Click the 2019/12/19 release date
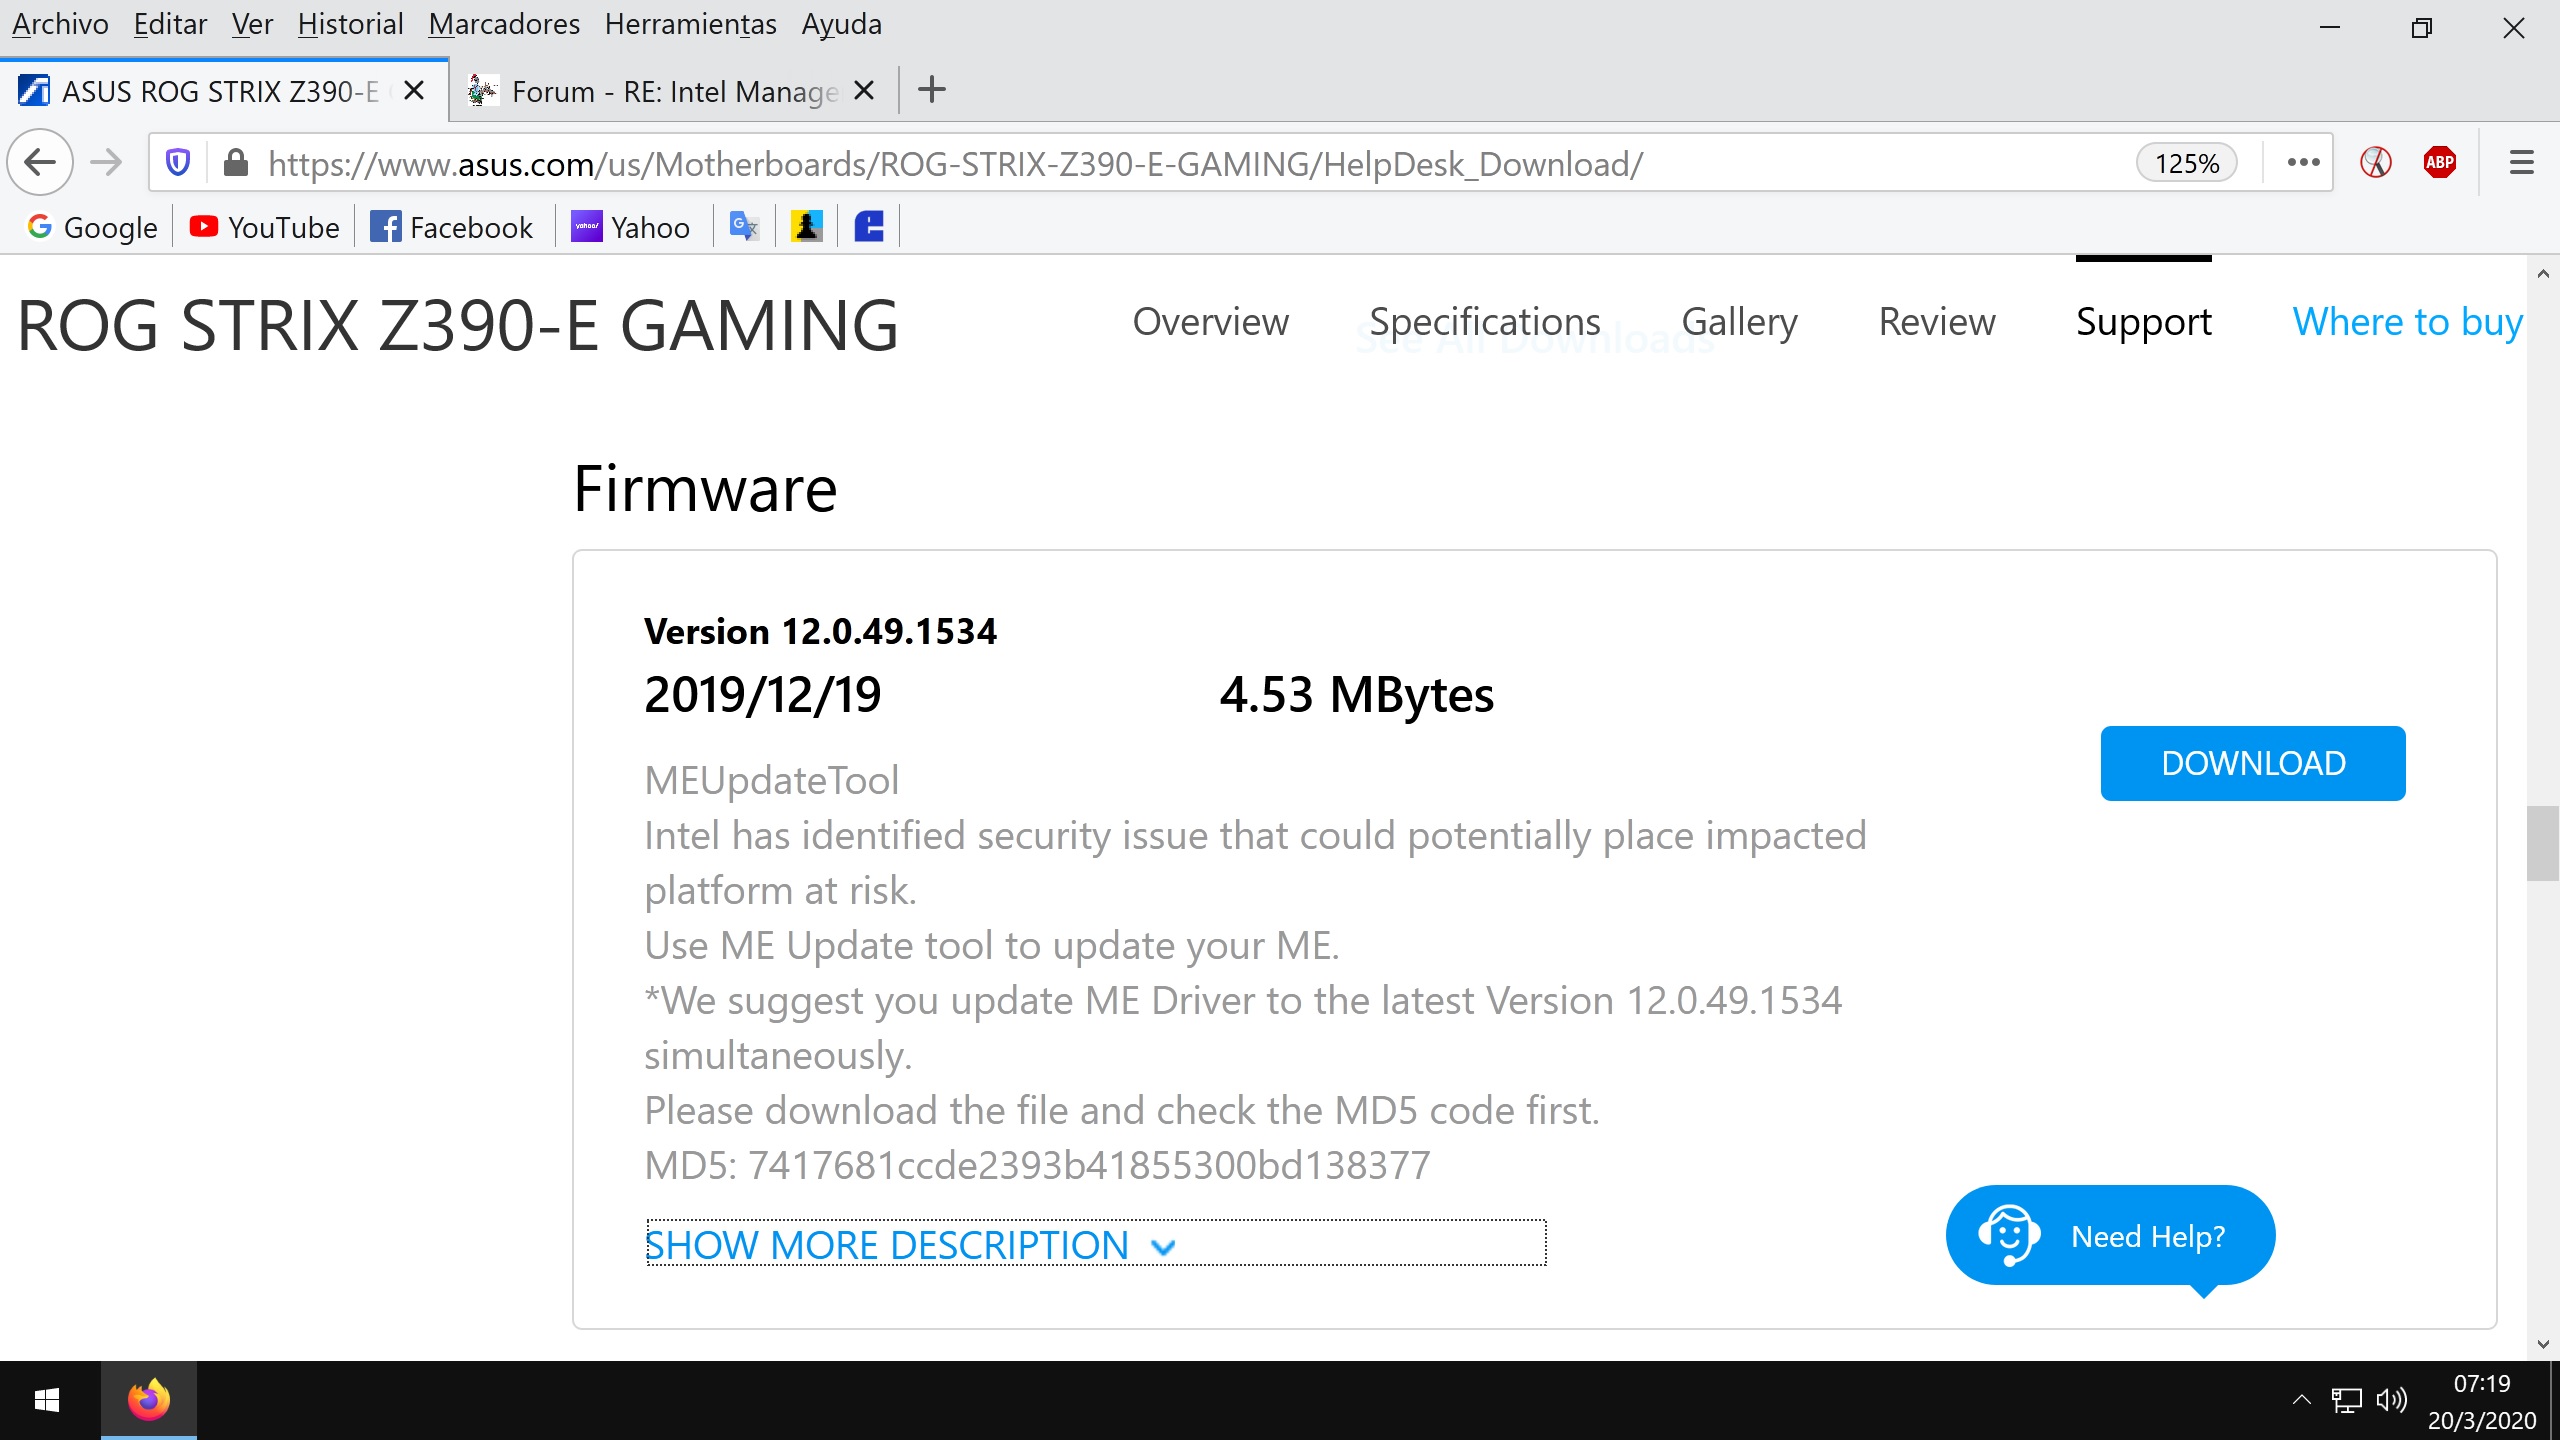 (763, 694)
